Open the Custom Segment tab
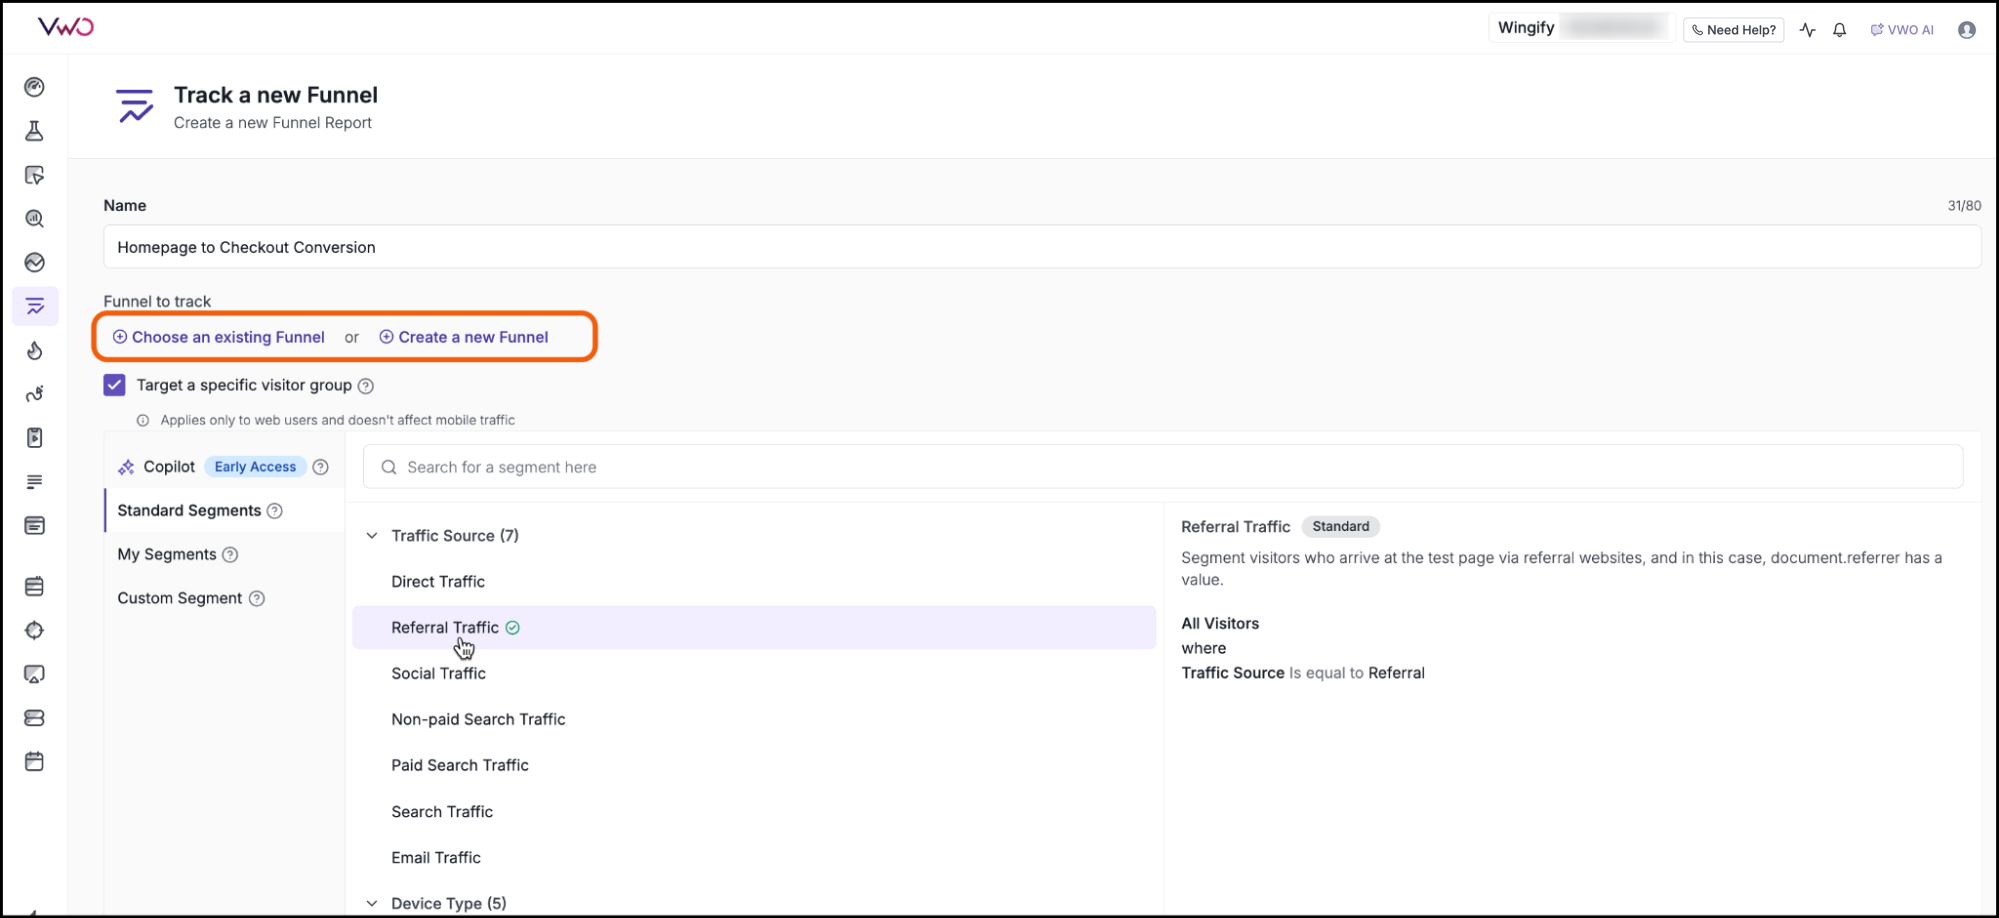1999x918 pixels. [180, 598]
